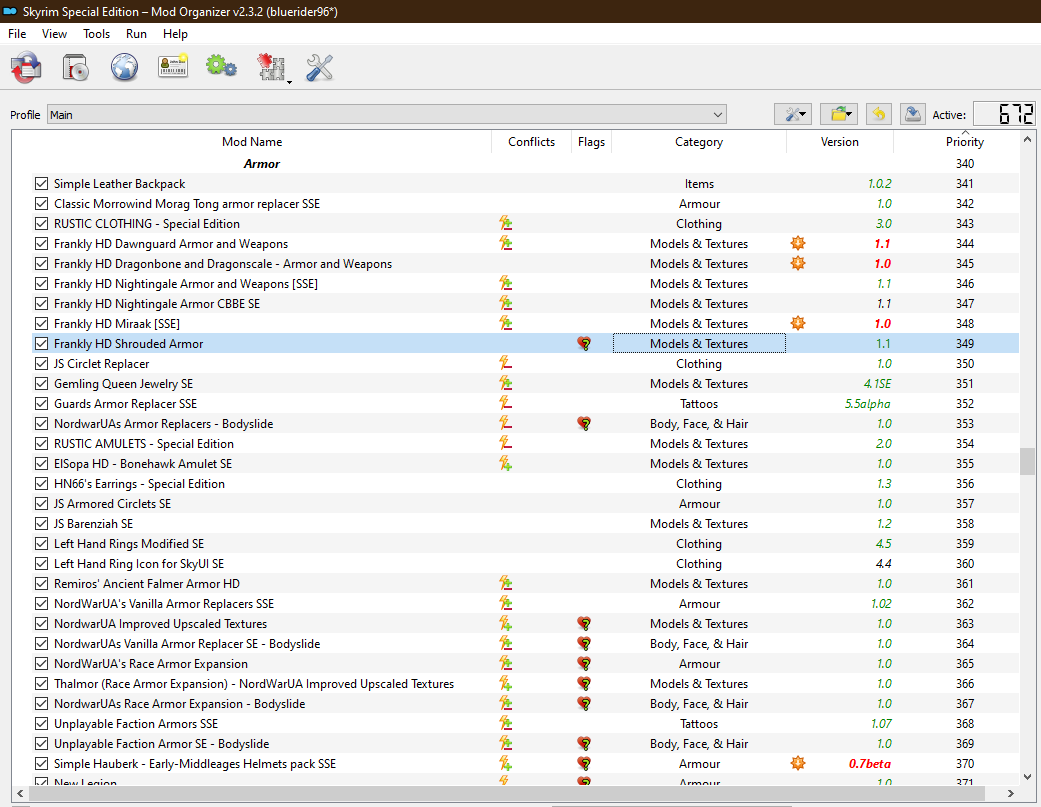Open the Profiles ID card icon
The width and height of the screenshot is (1041, 807).
(173, 66)
